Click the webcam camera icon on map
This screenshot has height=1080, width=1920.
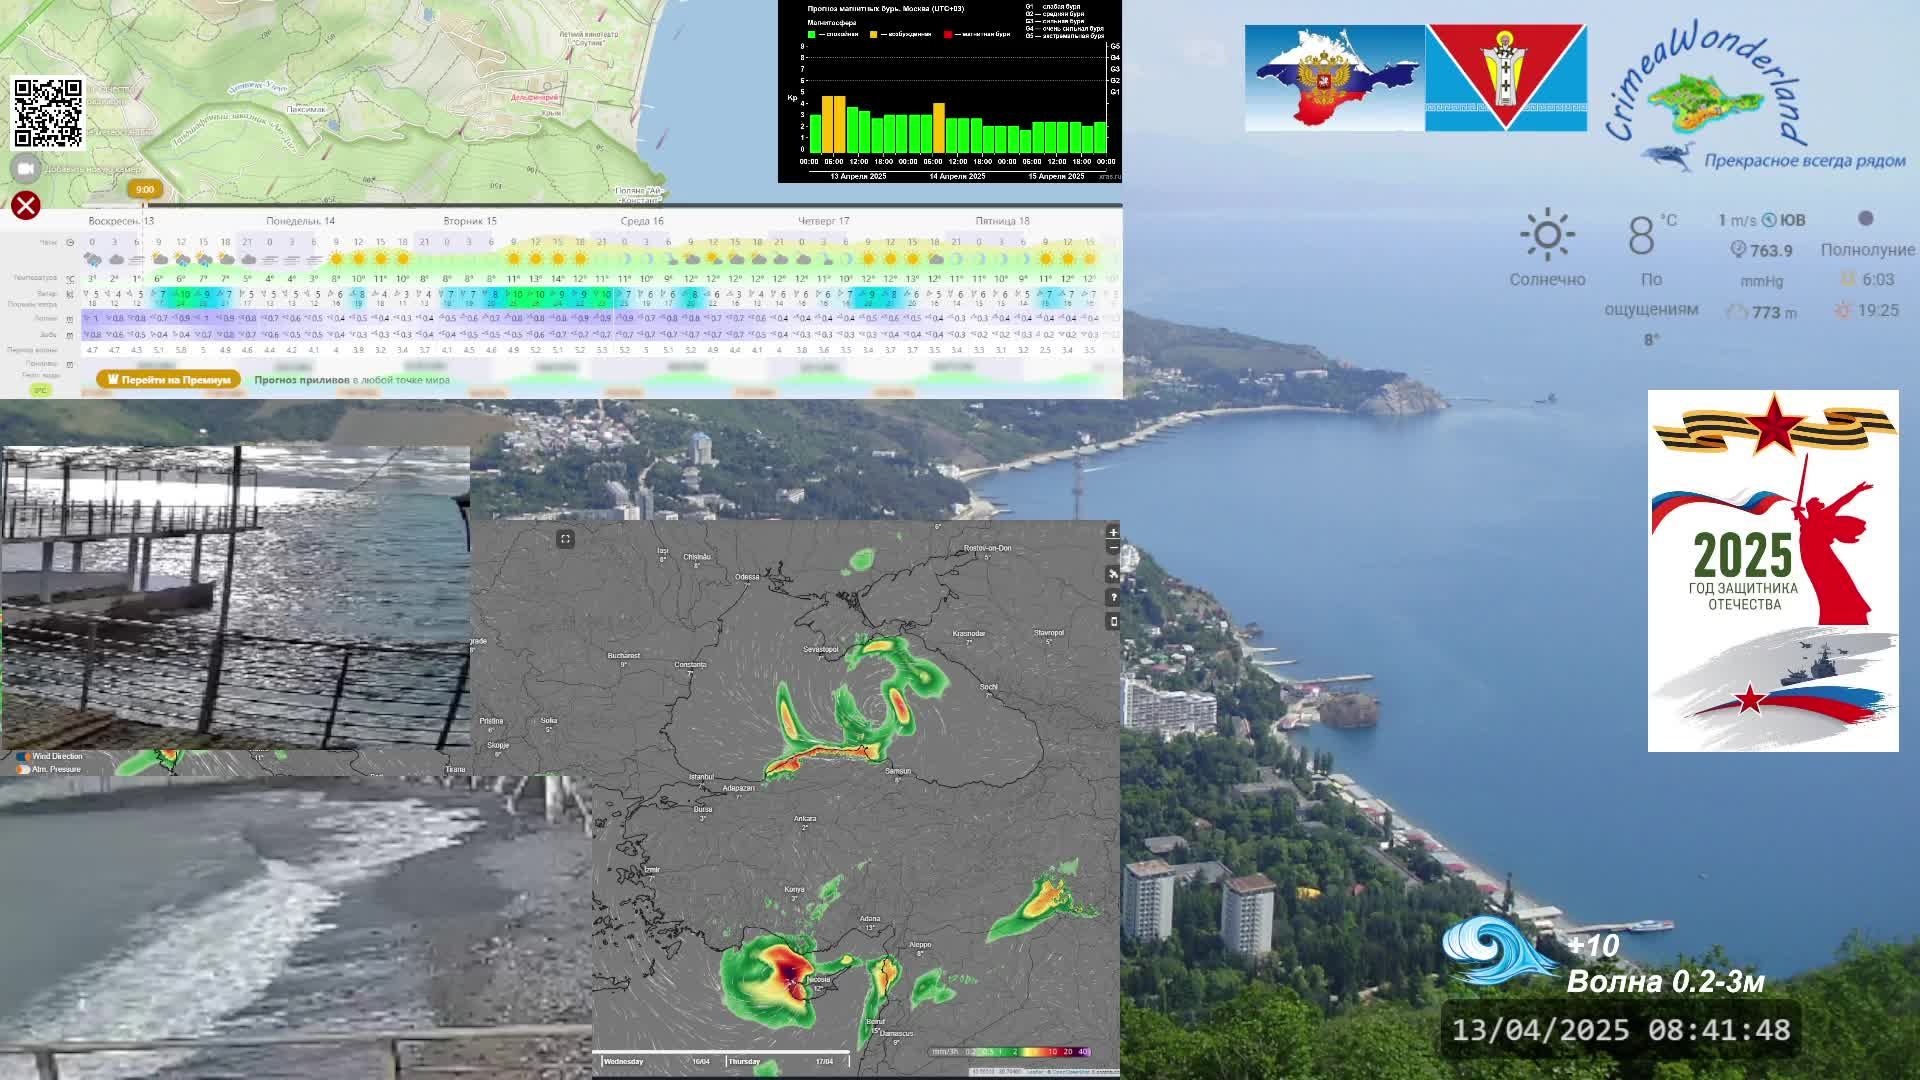tap(26, 169)
